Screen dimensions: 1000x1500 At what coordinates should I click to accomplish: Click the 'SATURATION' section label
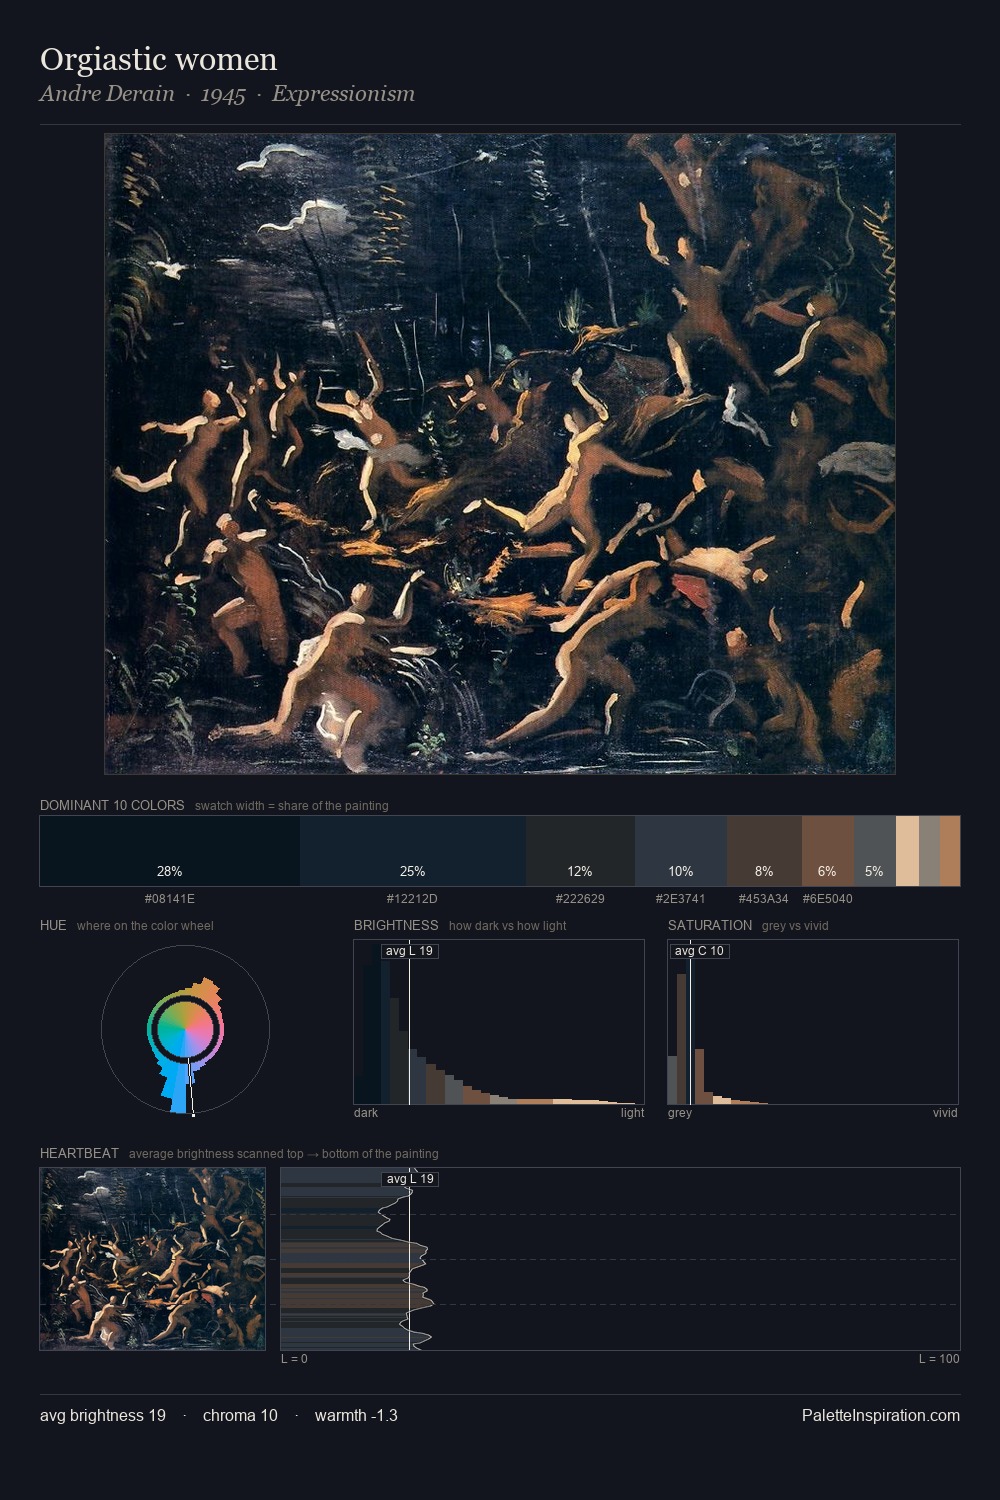click(710, 925)
